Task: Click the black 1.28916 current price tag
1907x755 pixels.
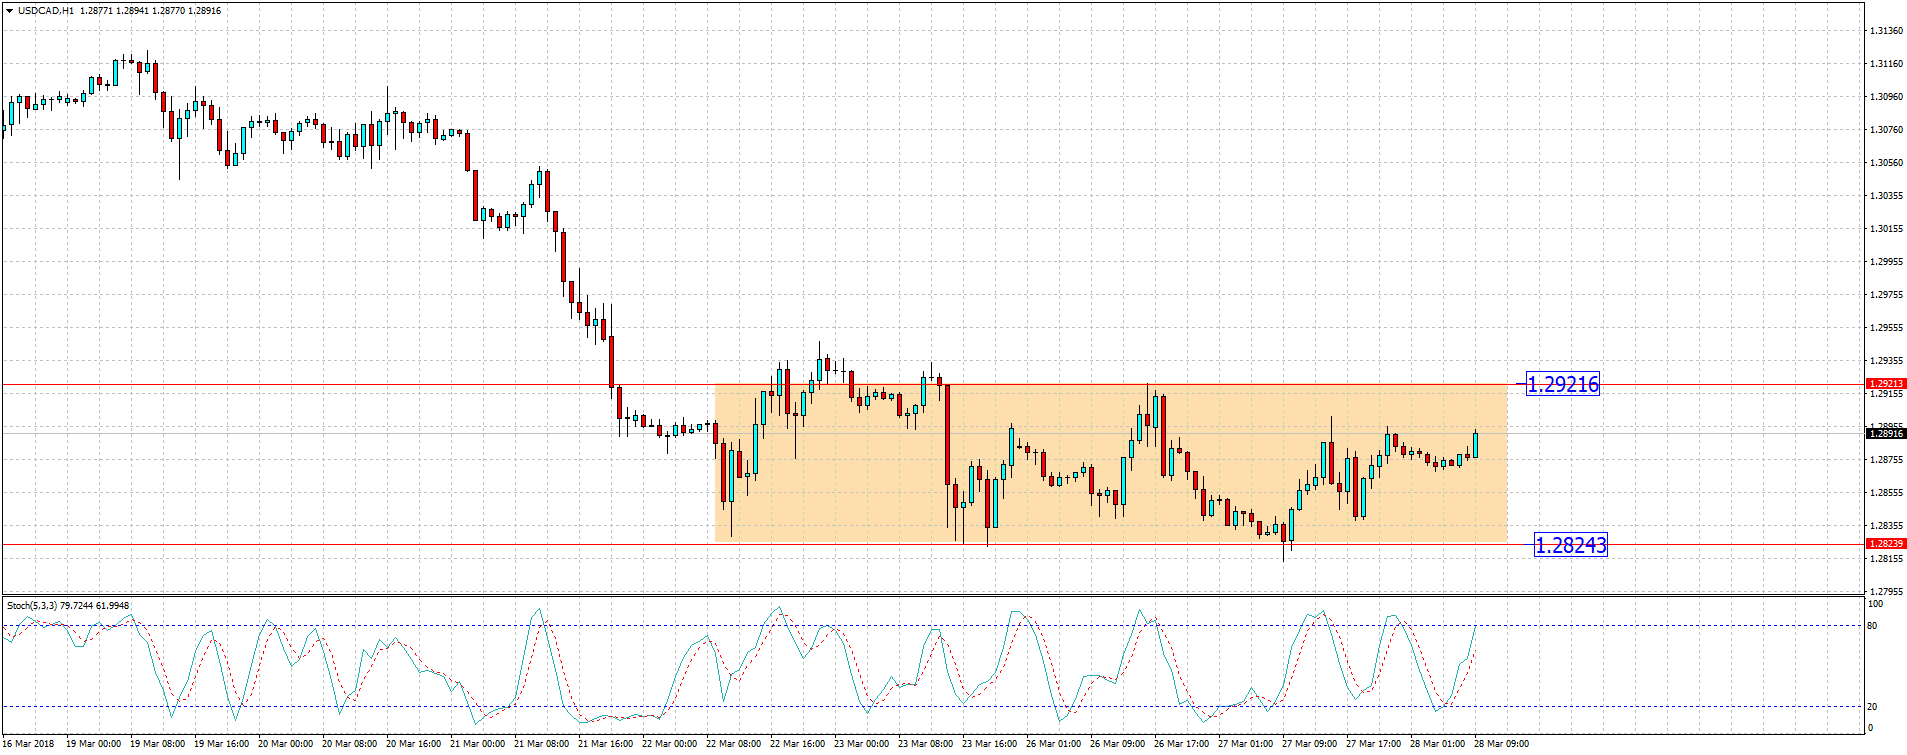Action: [1886, 434]
